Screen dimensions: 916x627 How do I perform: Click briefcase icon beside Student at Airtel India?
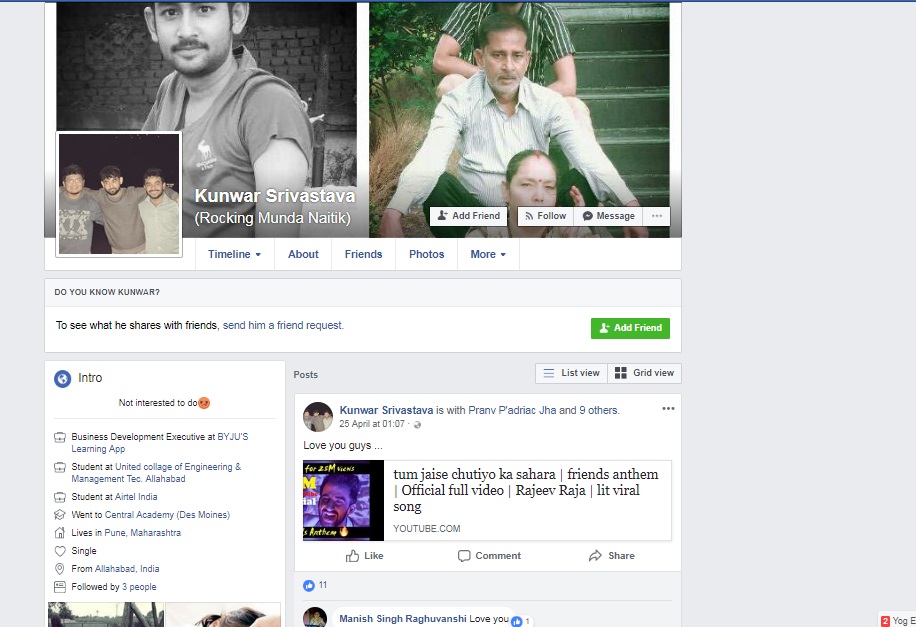point(60,497)
